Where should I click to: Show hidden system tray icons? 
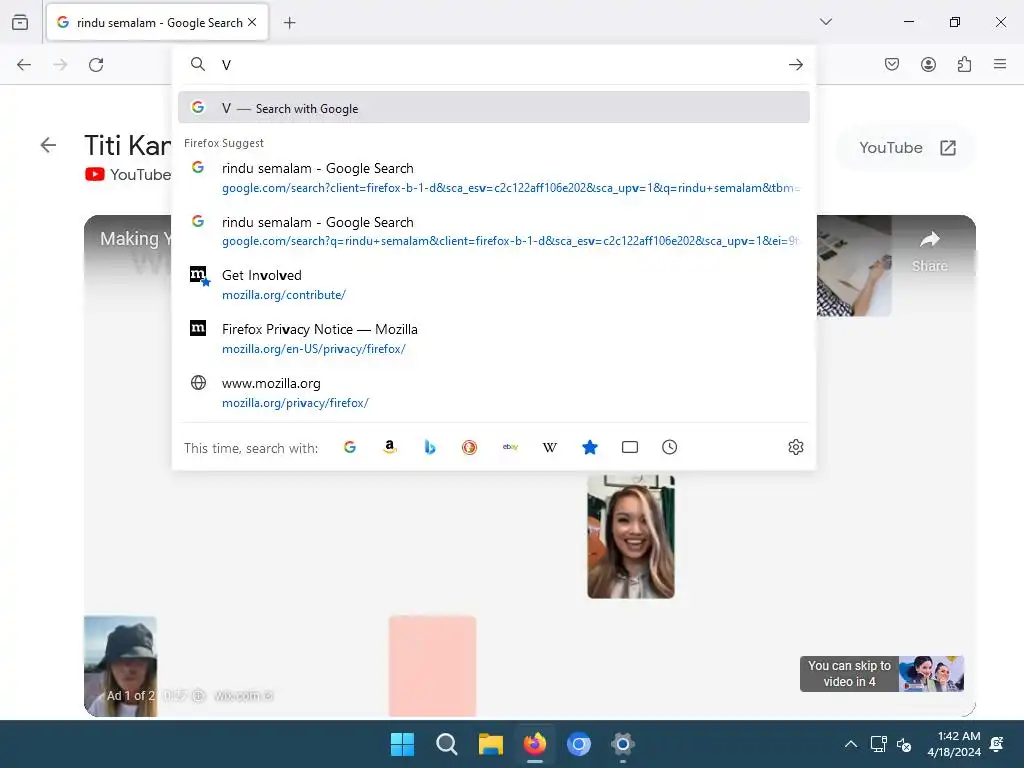tap(851, 744)
